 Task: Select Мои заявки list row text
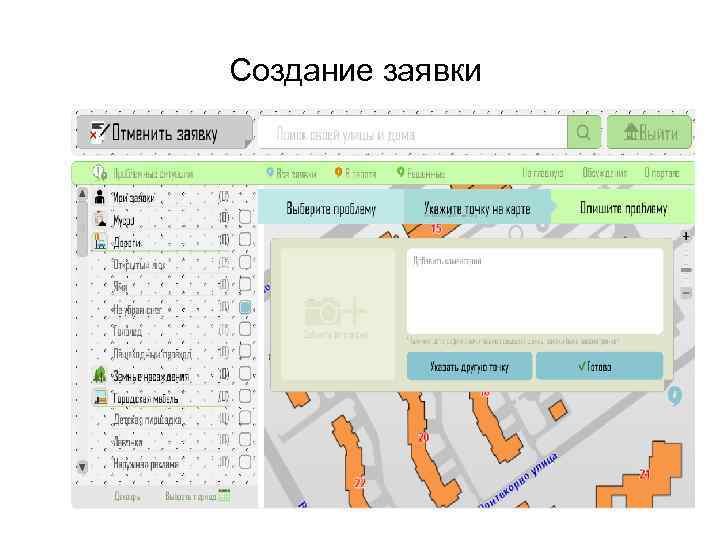point(133,198)
